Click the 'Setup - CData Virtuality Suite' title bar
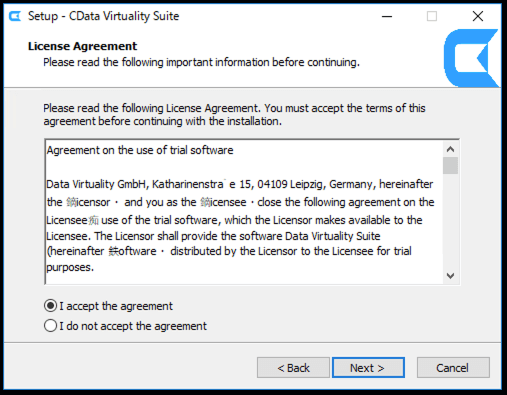 (x=103, y=16)
